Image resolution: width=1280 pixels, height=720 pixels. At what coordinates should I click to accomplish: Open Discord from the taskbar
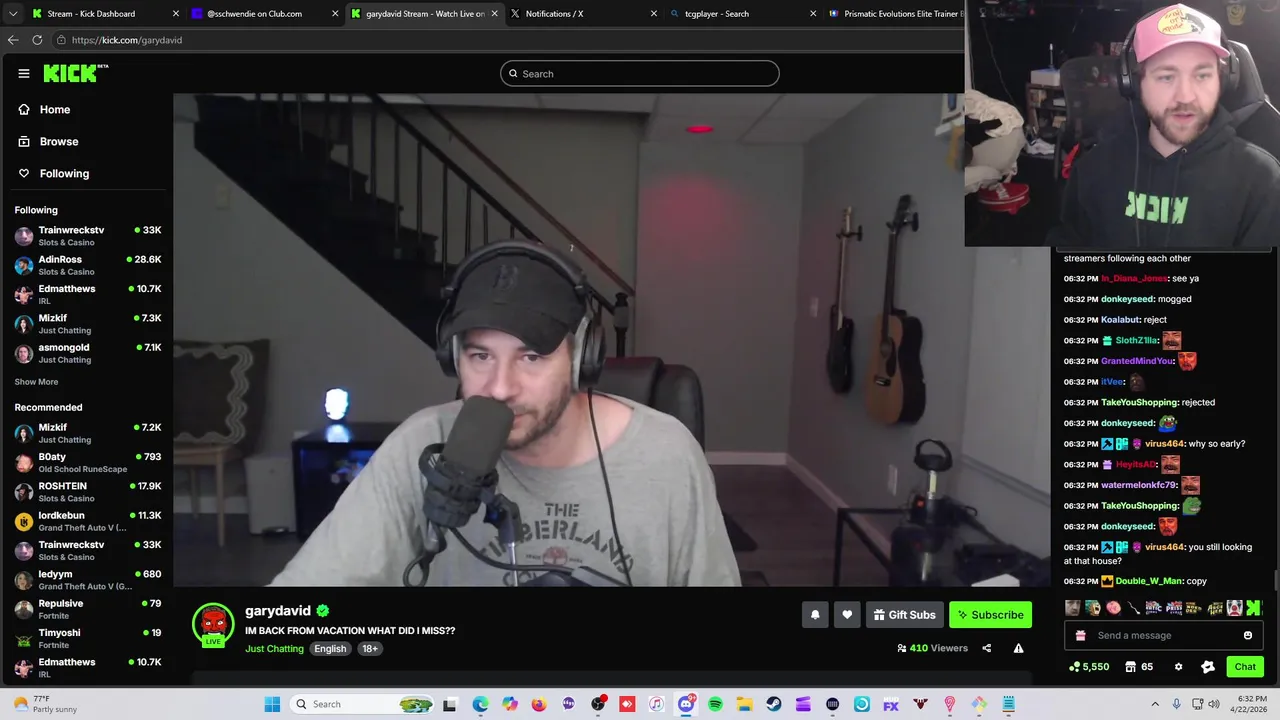[686, 704]
